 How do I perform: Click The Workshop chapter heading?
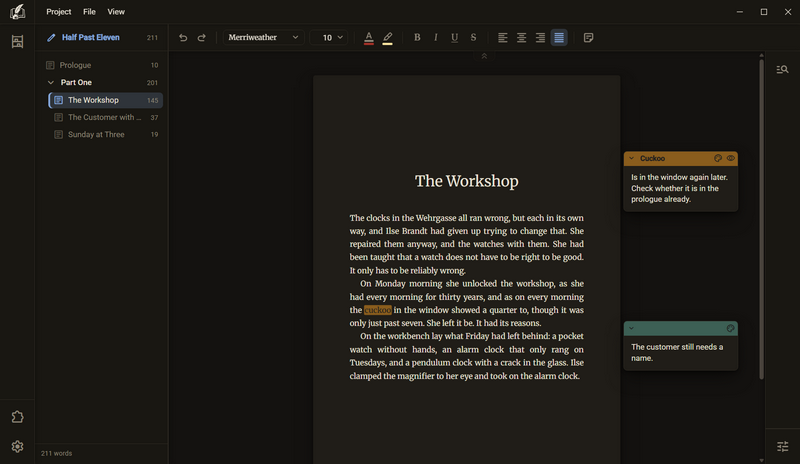pos(466,181)
